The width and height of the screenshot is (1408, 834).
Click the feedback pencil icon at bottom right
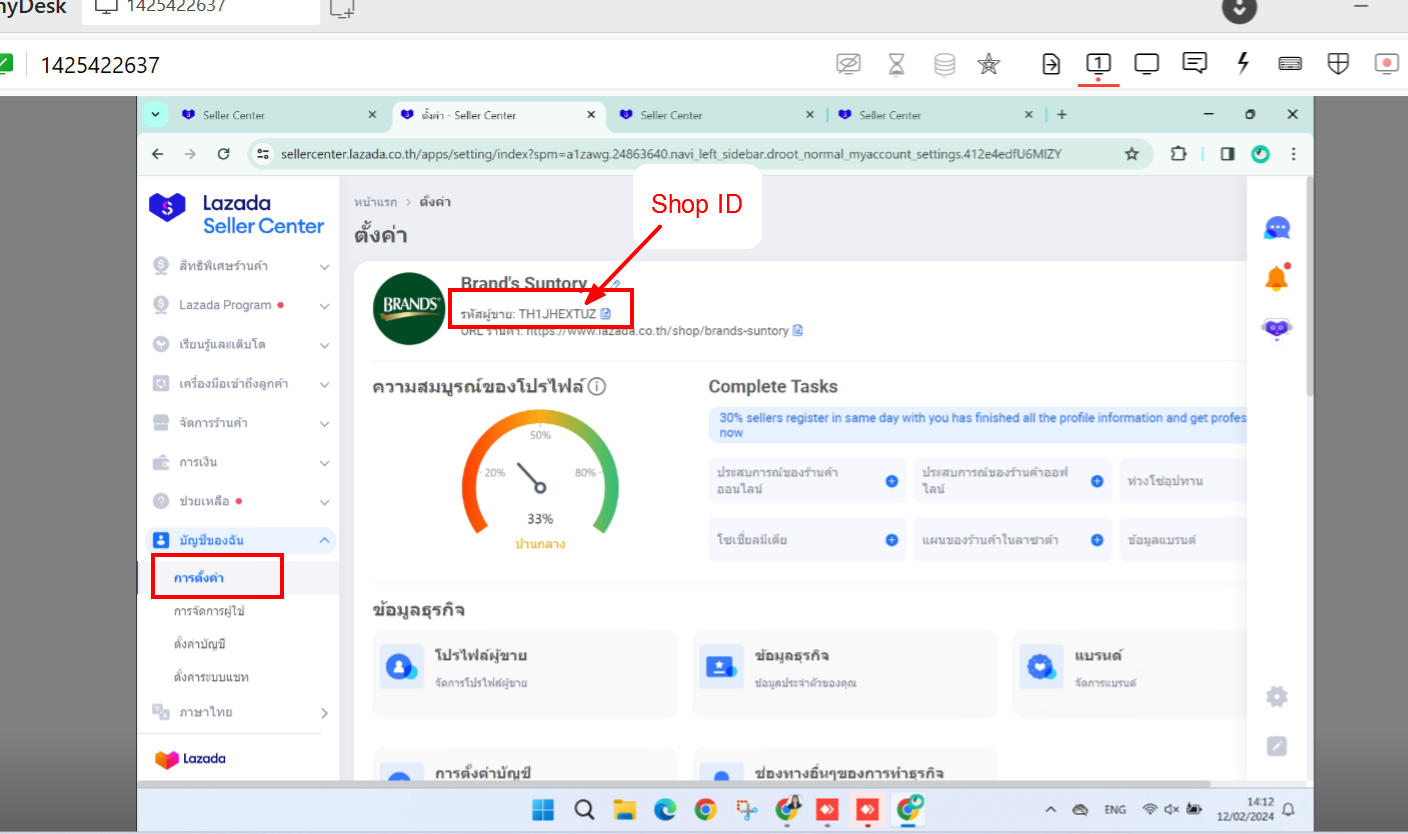1276,746
